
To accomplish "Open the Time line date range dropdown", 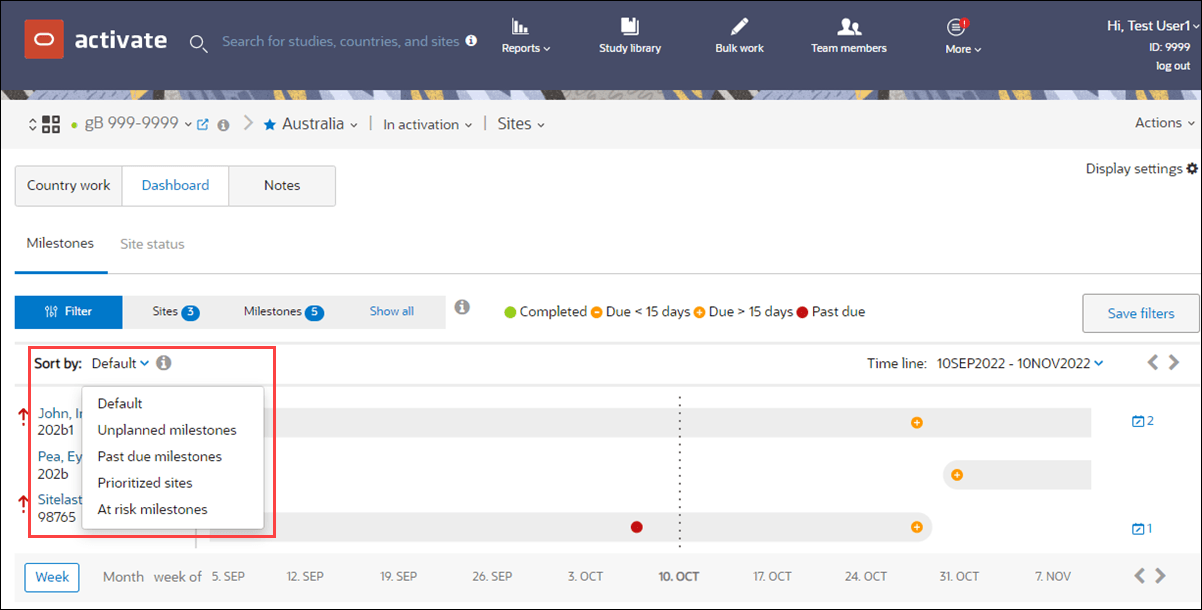I will click(1019, 362).
